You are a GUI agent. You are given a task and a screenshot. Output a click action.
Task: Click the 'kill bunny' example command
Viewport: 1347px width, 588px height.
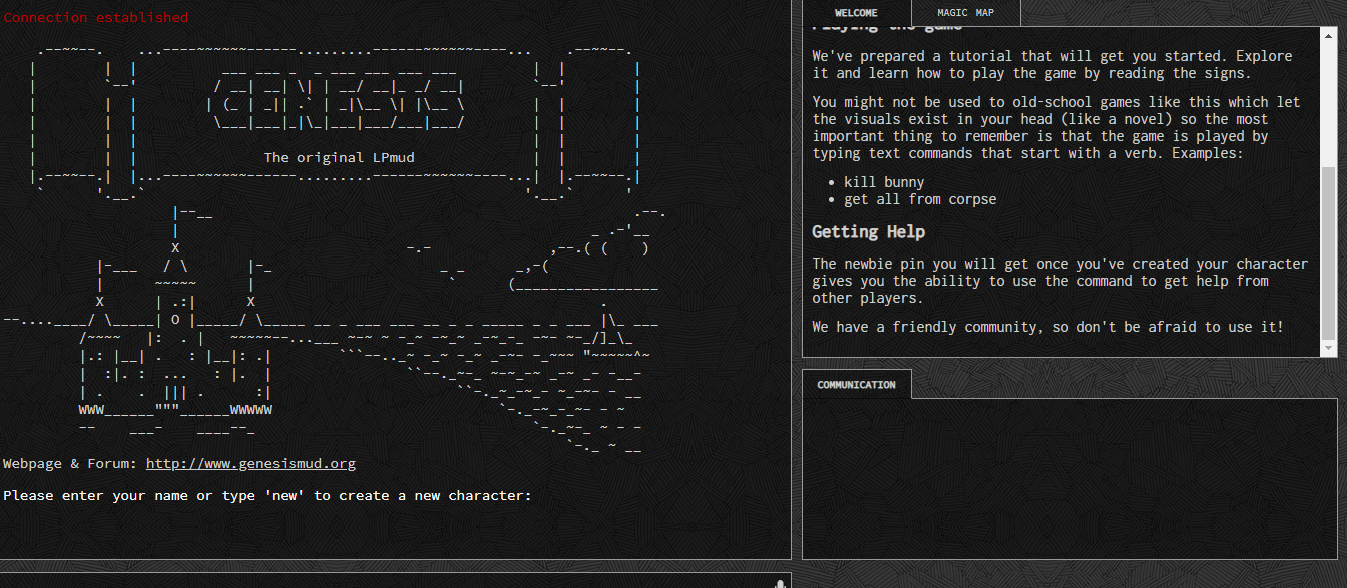coord(884,182)
